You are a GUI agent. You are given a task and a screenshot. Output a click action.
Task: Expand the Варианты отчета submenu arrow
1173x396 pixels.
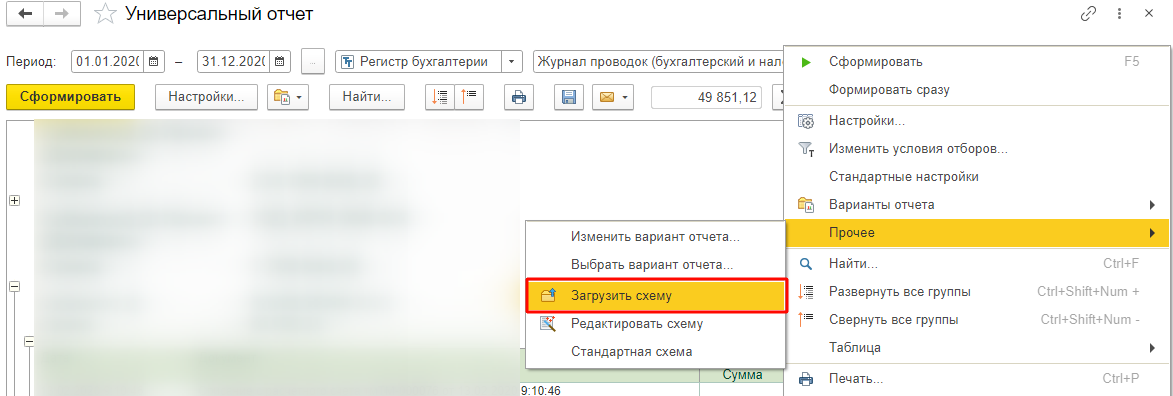[1151, 204]
